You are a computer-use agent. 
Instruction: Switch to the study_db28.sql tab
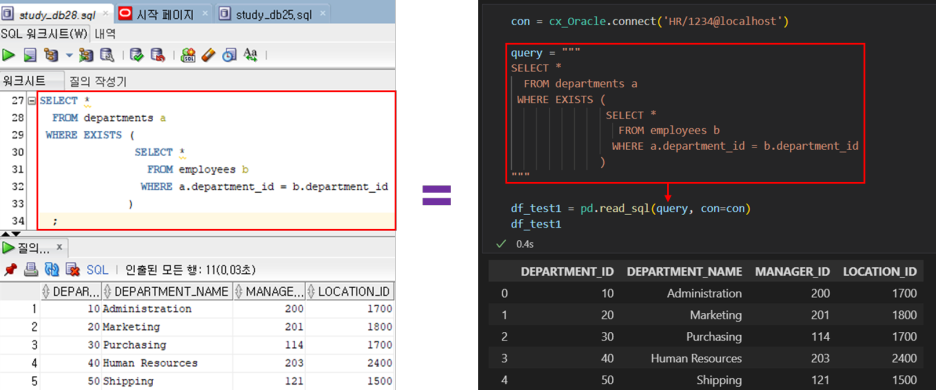tap(57, 15)
